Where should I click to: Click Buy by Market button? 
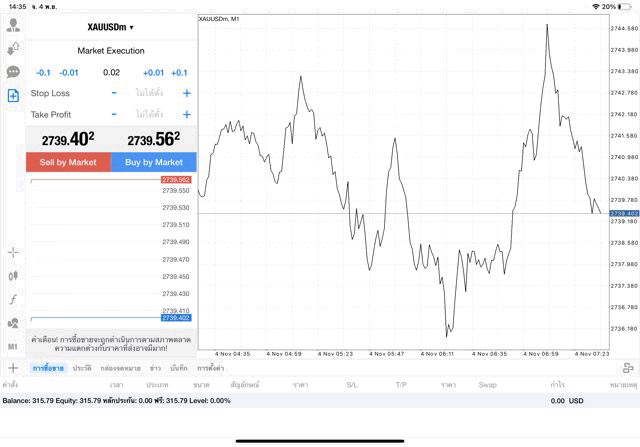(154, 162)
